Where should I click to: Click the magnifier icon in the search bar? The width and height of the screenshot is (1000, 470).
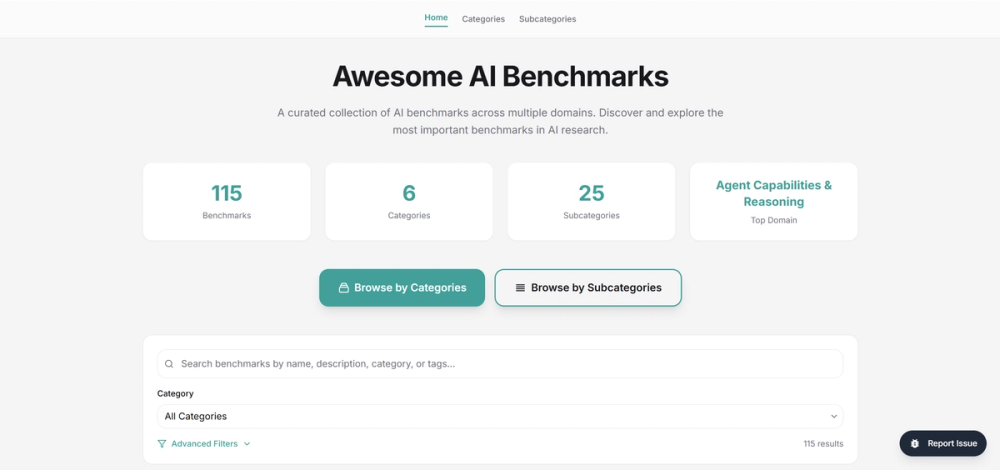pos(169,364)
